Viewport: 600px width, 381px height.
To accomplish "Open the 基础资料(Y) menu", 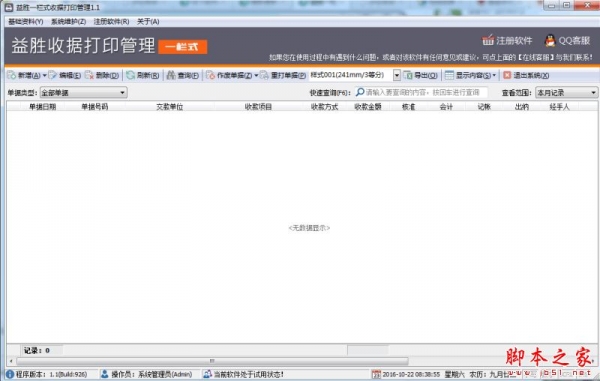I will point(26,21).
